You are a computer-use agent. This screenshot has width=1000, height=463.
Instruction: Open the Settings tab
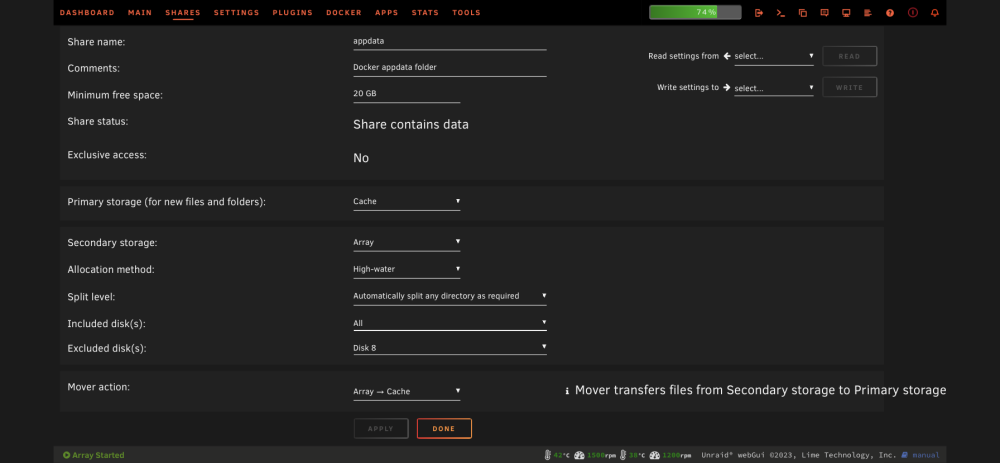pyautogui.click(x=237, y=13)
